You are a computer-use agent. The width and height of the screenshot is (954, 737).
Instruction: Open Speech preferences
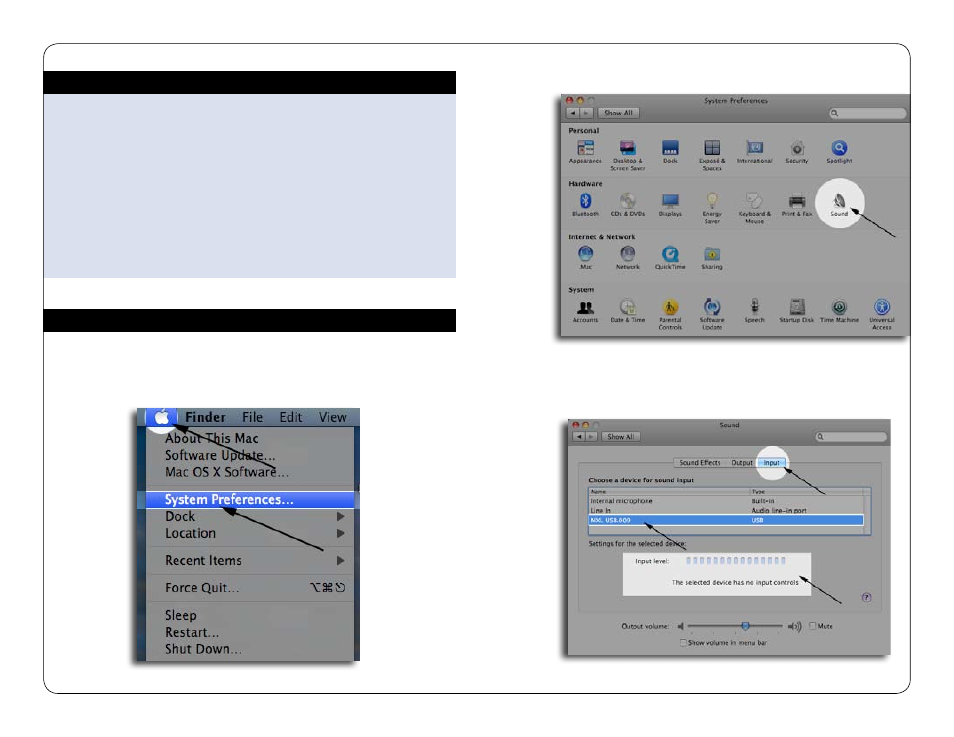tap(754, 310)
